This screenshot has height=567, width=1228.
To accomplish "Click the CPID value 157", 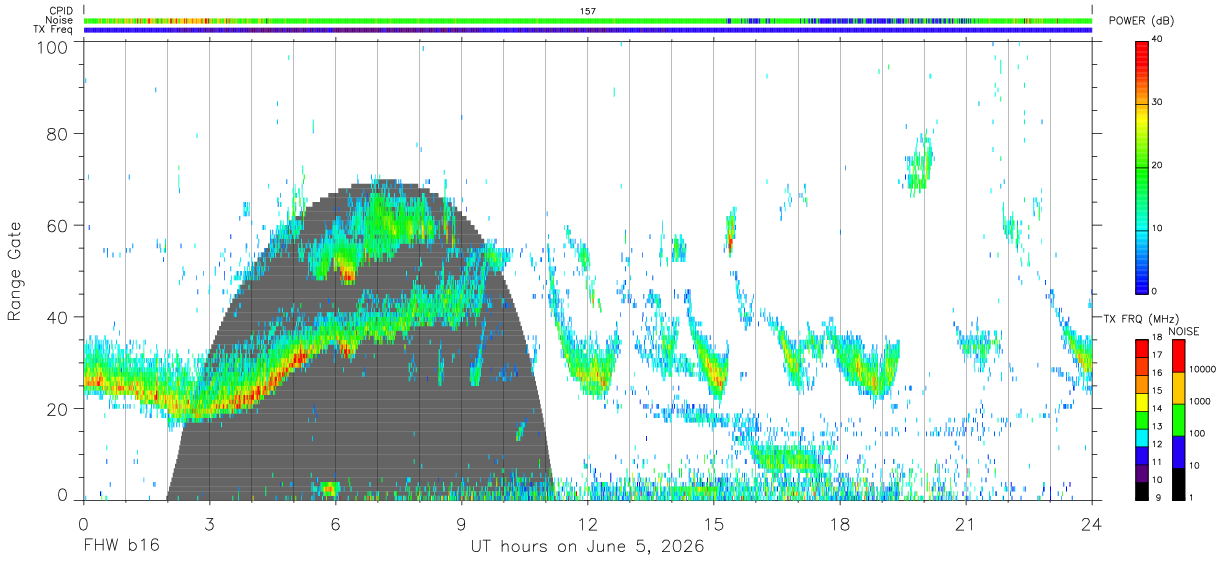I will (x=588, y=11).
